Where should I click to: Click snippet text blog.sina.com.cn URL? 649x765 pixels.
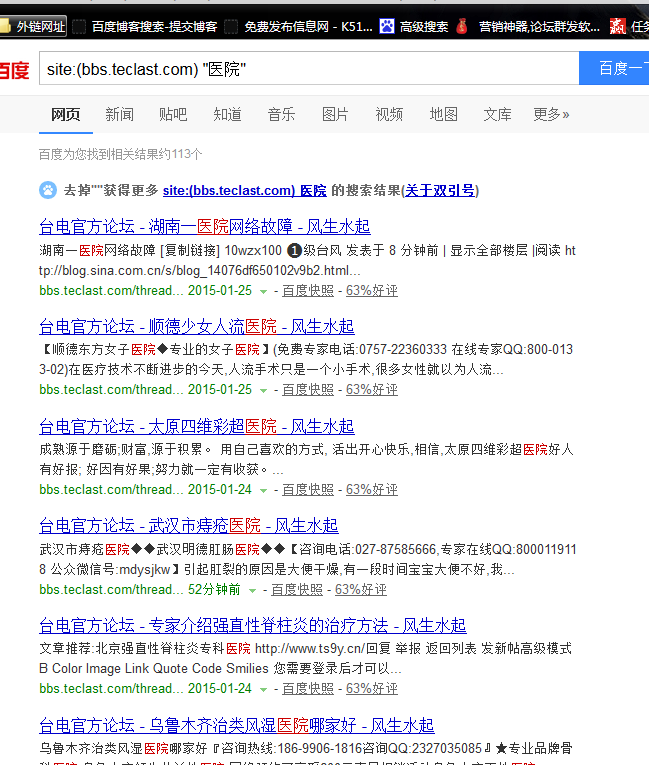pyautogui.click(x=200, y=270)
